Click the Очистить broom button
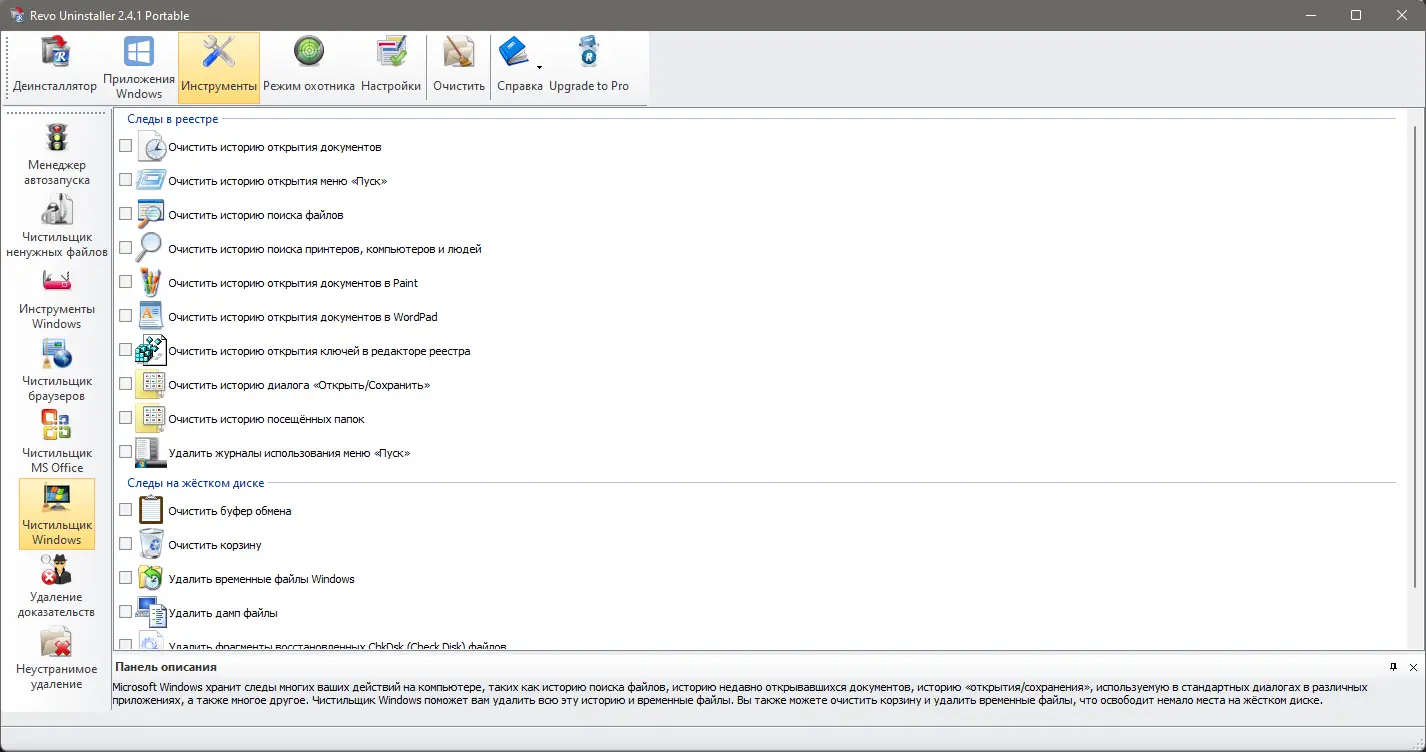 pyautogui.click(x=459, y=67)
